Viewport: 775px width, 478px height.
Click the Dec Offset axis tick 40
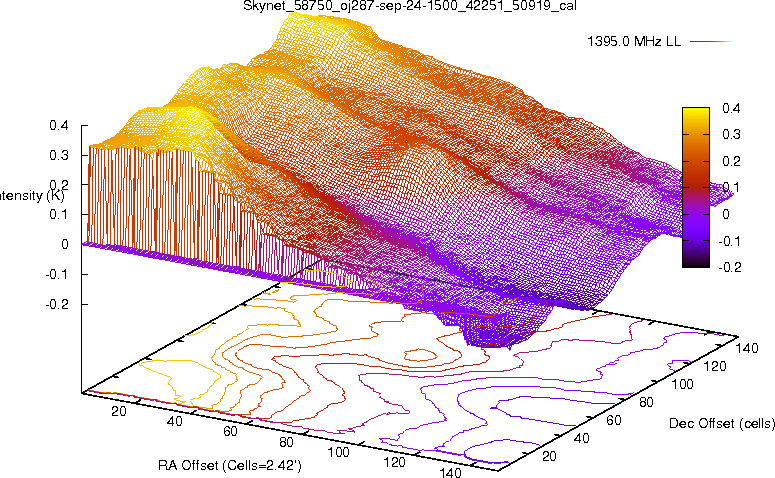click(x=582, y=438)
